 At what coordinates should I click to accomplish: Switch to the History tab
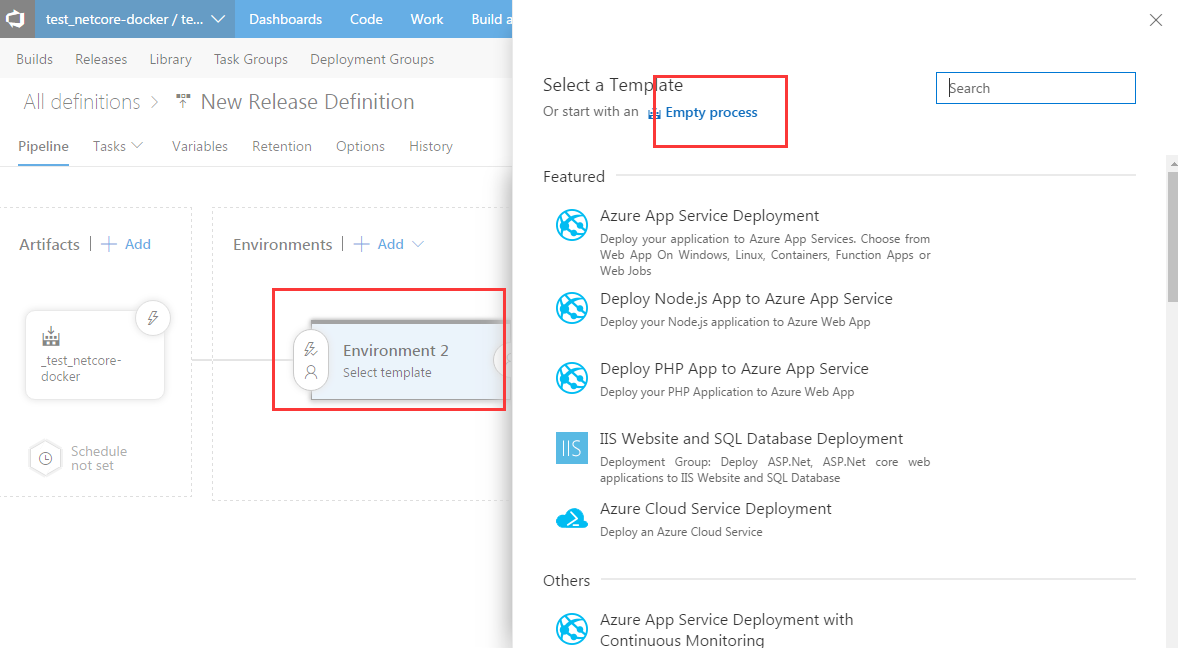tap(430, 146)
